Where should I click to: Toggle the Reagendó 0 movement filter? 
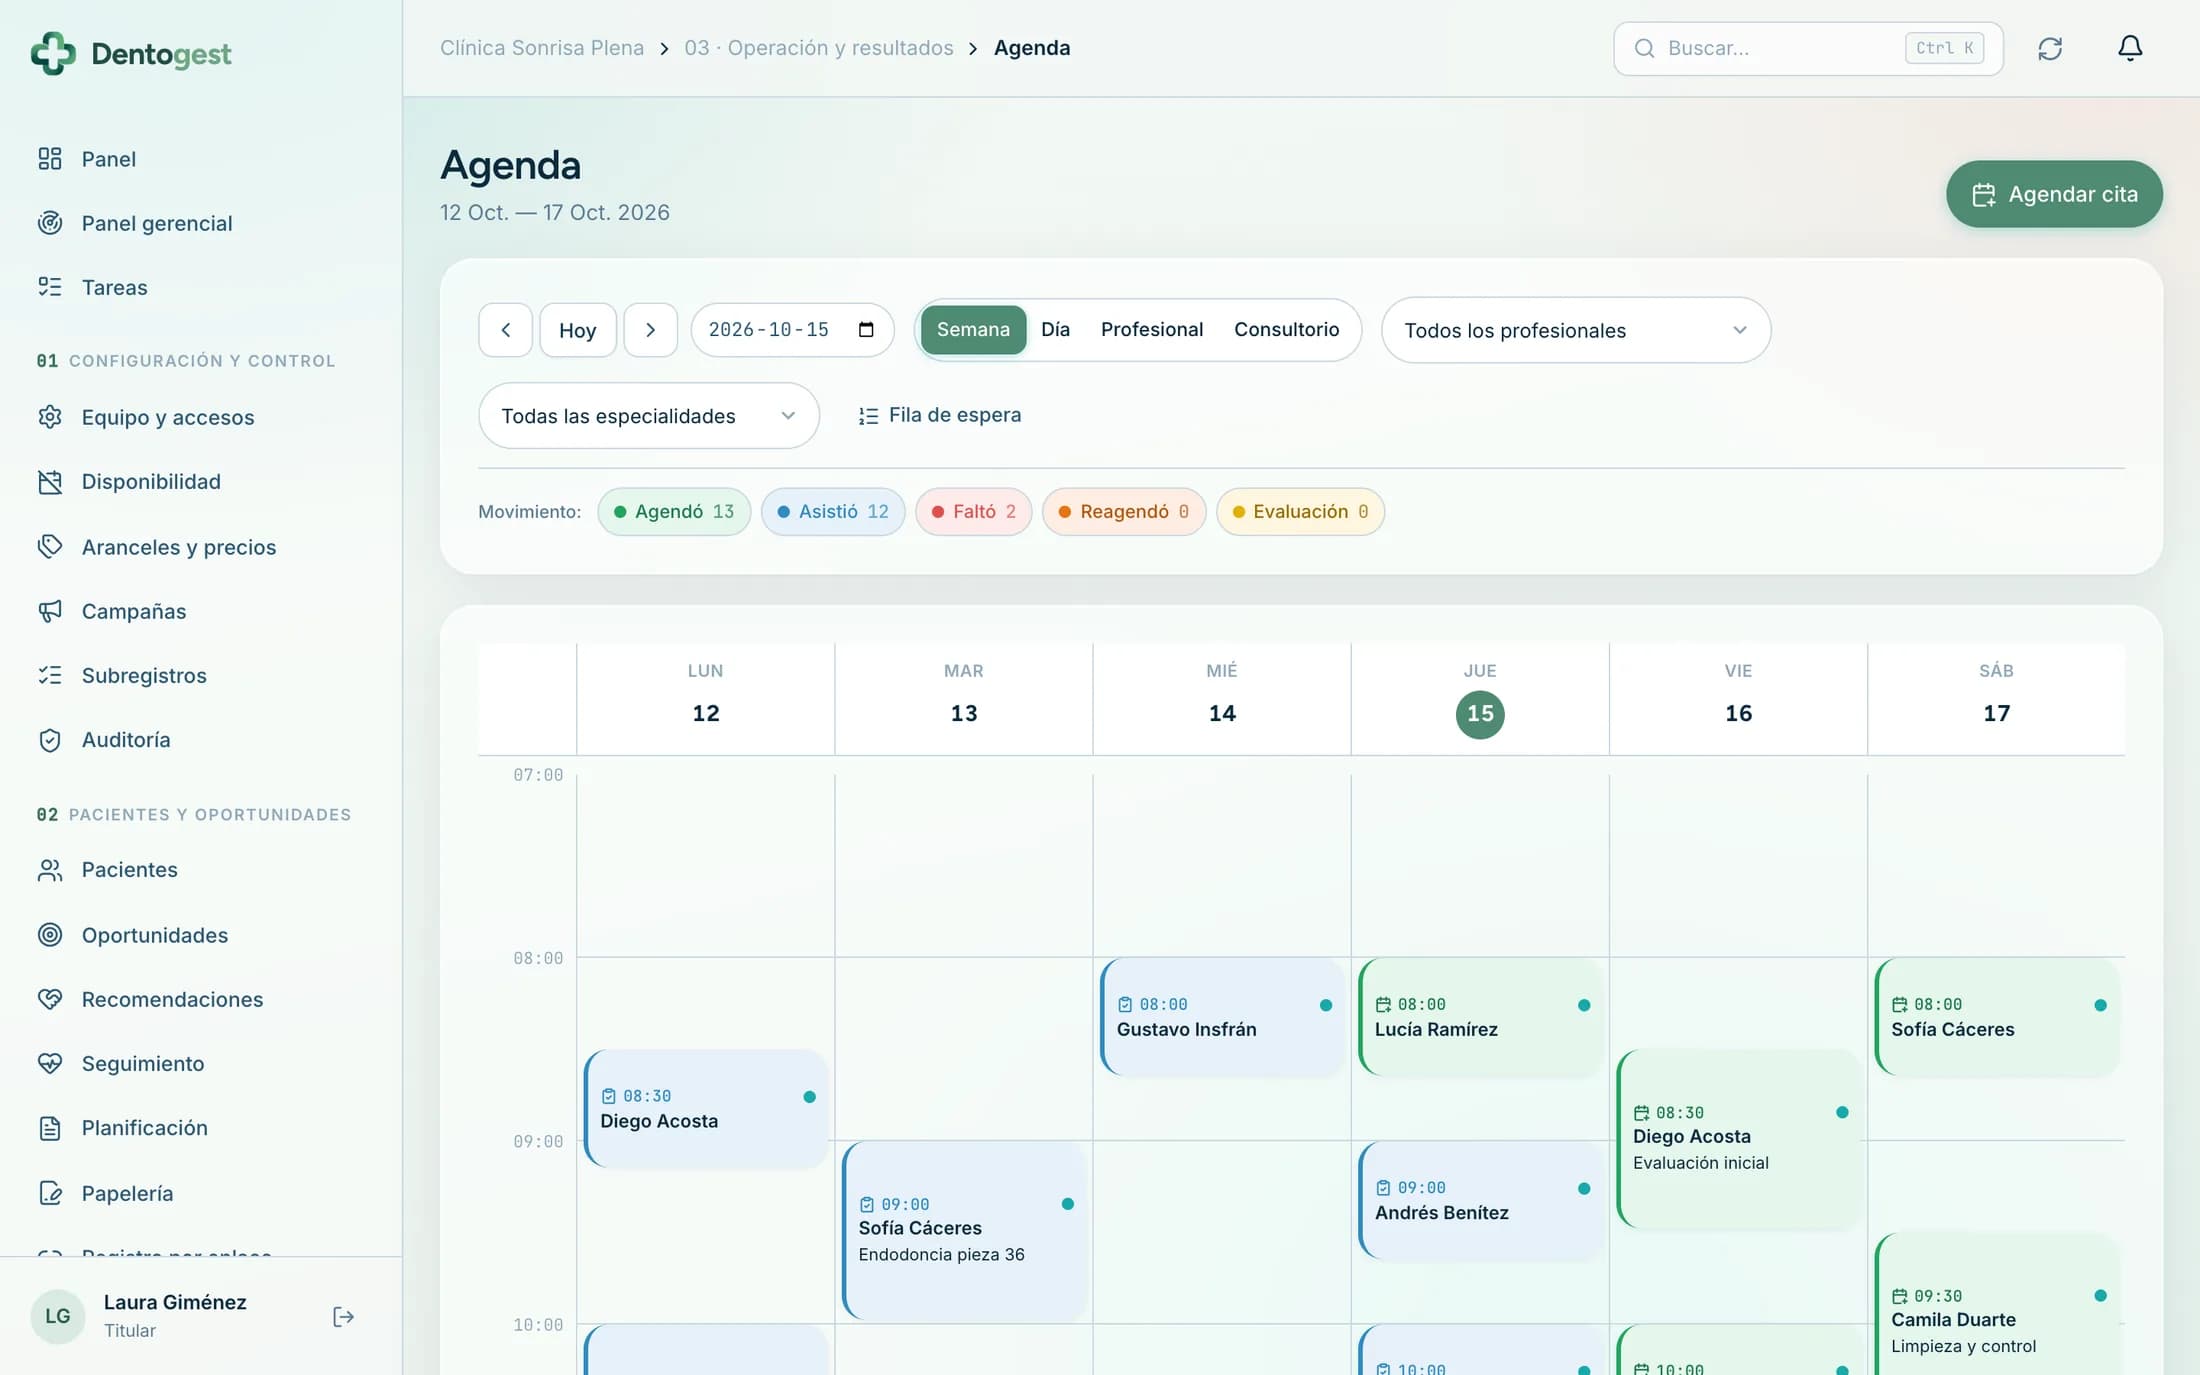click(x=1124, y=512)
